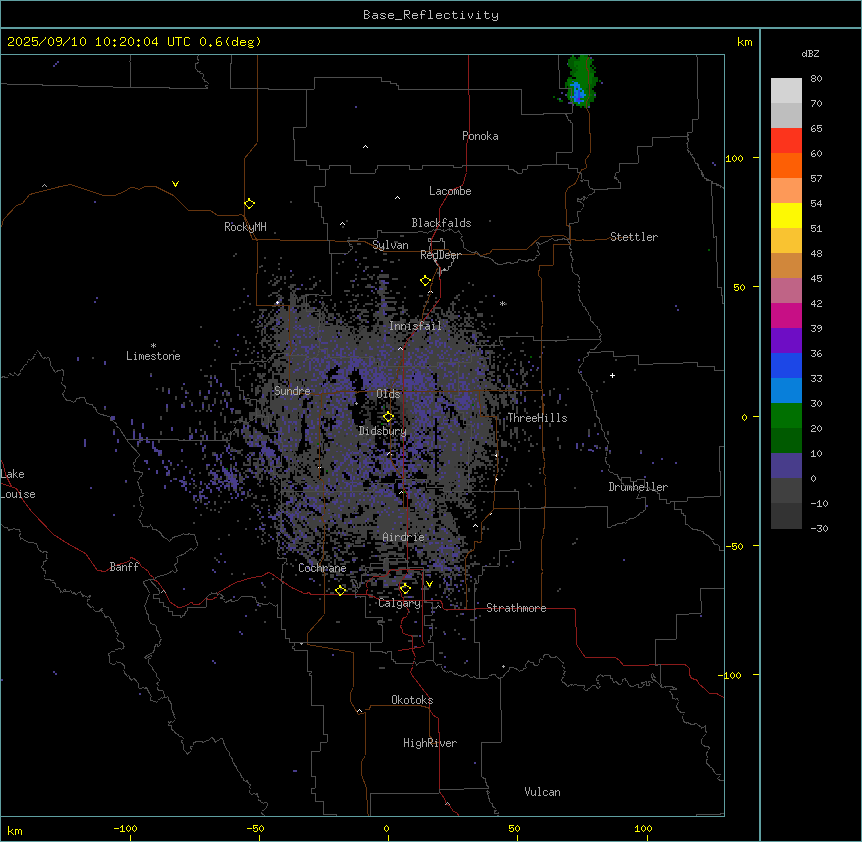Click the white plus marker west of Drumheller

click(x=612, y=375)
